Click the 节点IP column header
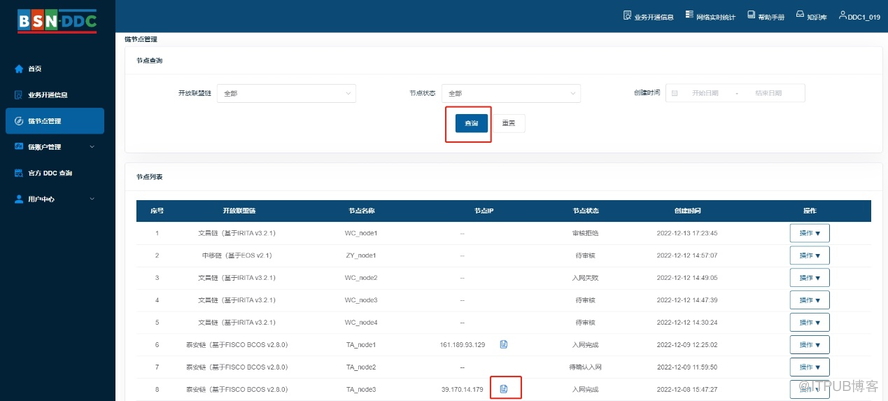Image resolution: width=888 pixels, height=401 pixels. click(x=484, y=211)
